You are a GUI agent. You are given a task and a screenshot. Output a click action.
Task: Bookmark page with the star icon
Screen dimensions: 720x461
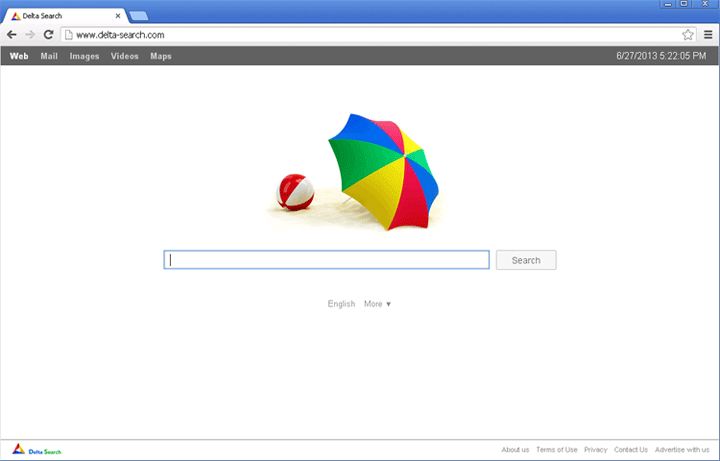[x=688, y=35]
